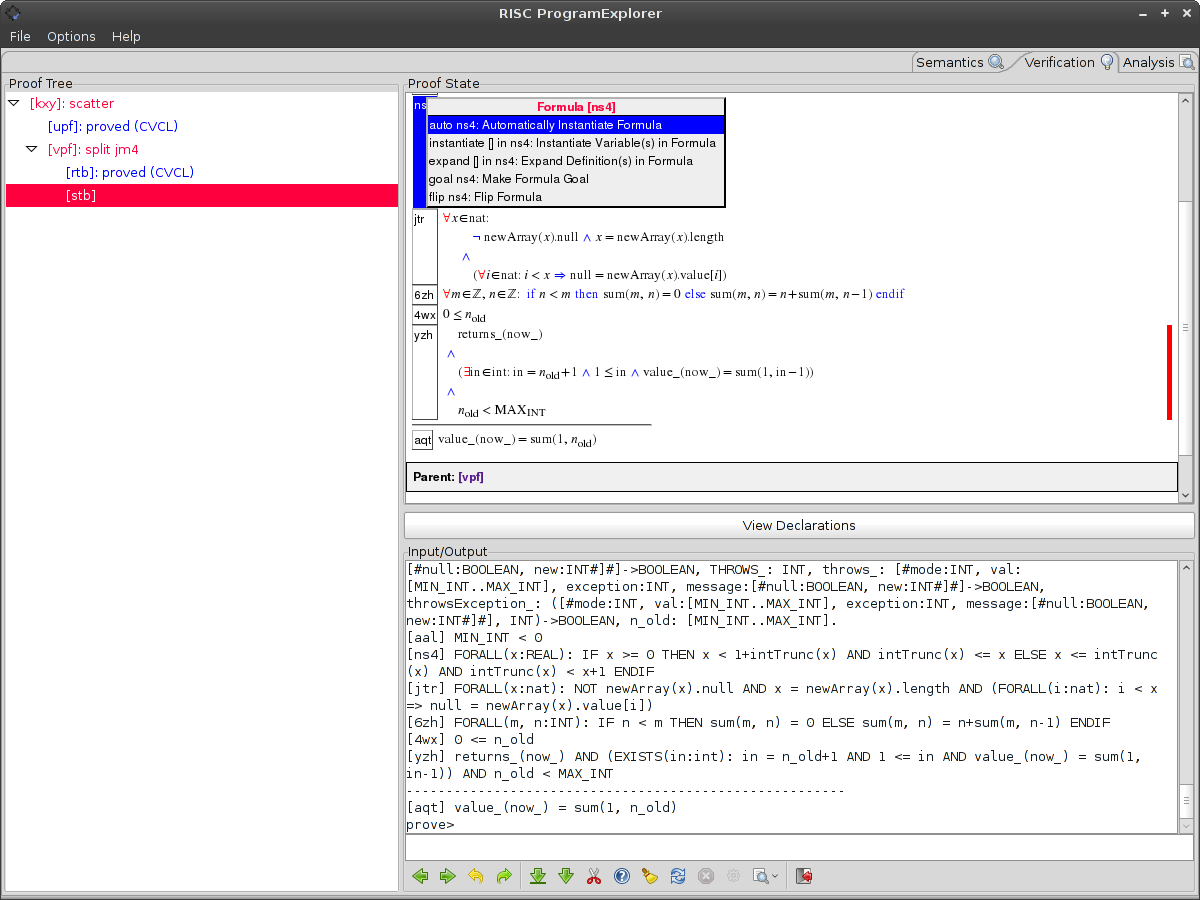Click the Proof State scrollbar down arrow
The width and height of the screenshot is (1200, 900).
point(1186,495)
